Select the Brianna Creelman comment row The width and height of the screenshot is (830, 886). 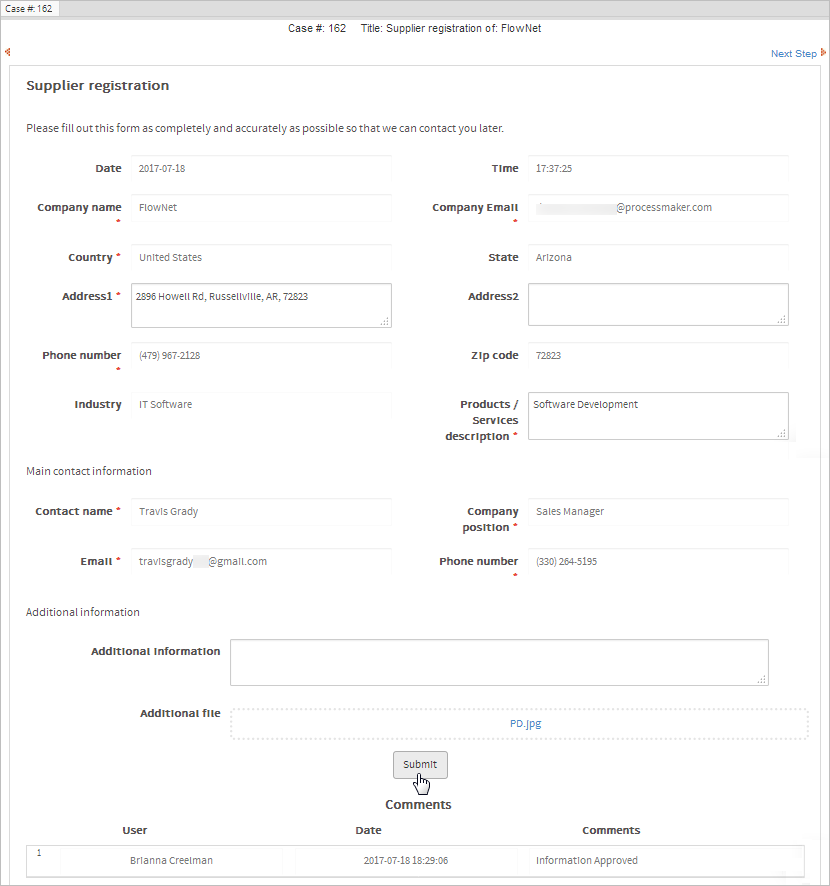415,860
